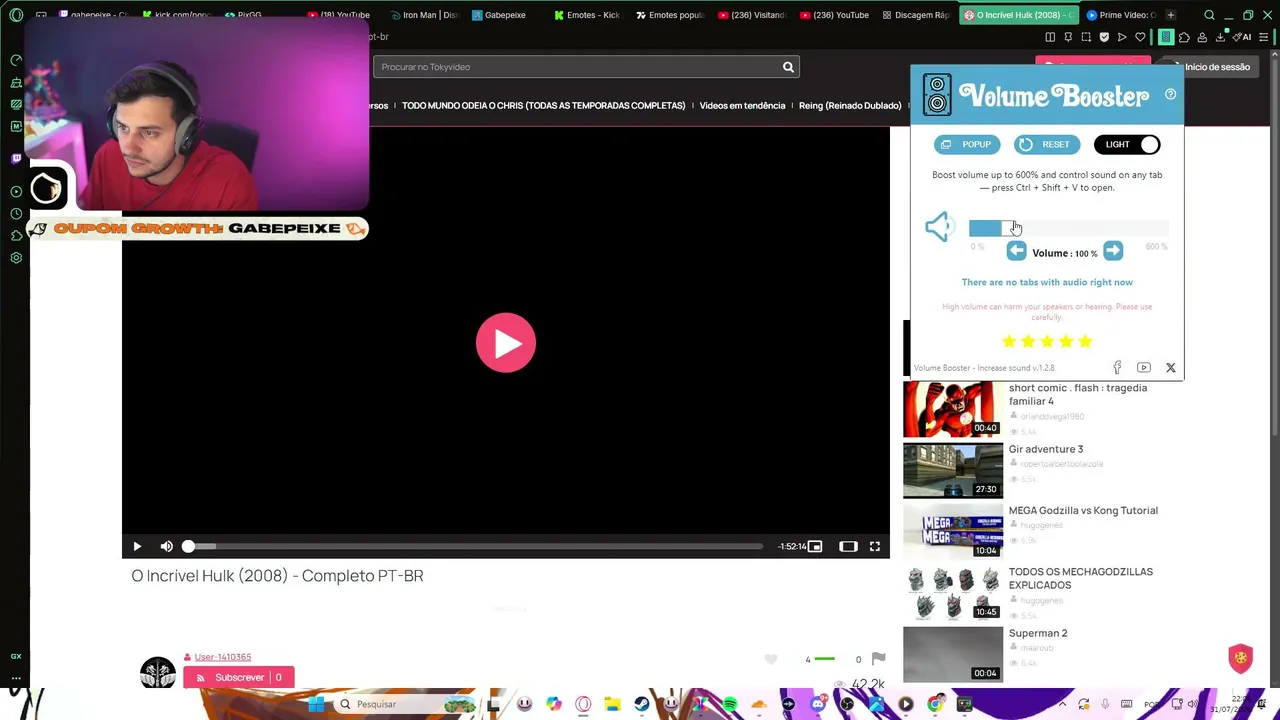
Task: Open 'TODOS OS MECHAGODZILLAS EXPLICADOS' video
Action: point(1081,579)
